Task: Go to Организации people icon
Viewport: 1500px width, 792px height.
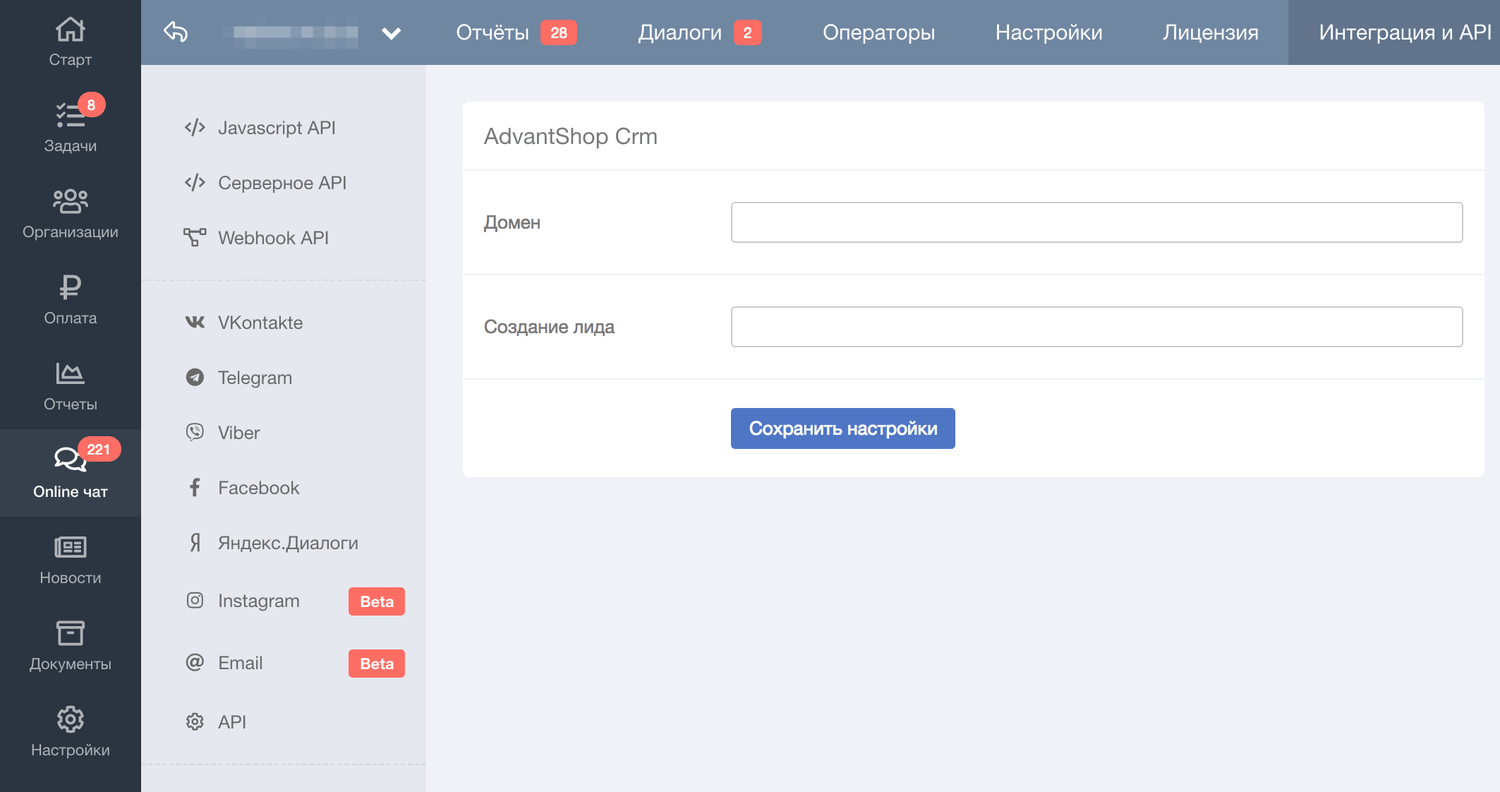Action: pyautogui.click(x=70, y=202)
